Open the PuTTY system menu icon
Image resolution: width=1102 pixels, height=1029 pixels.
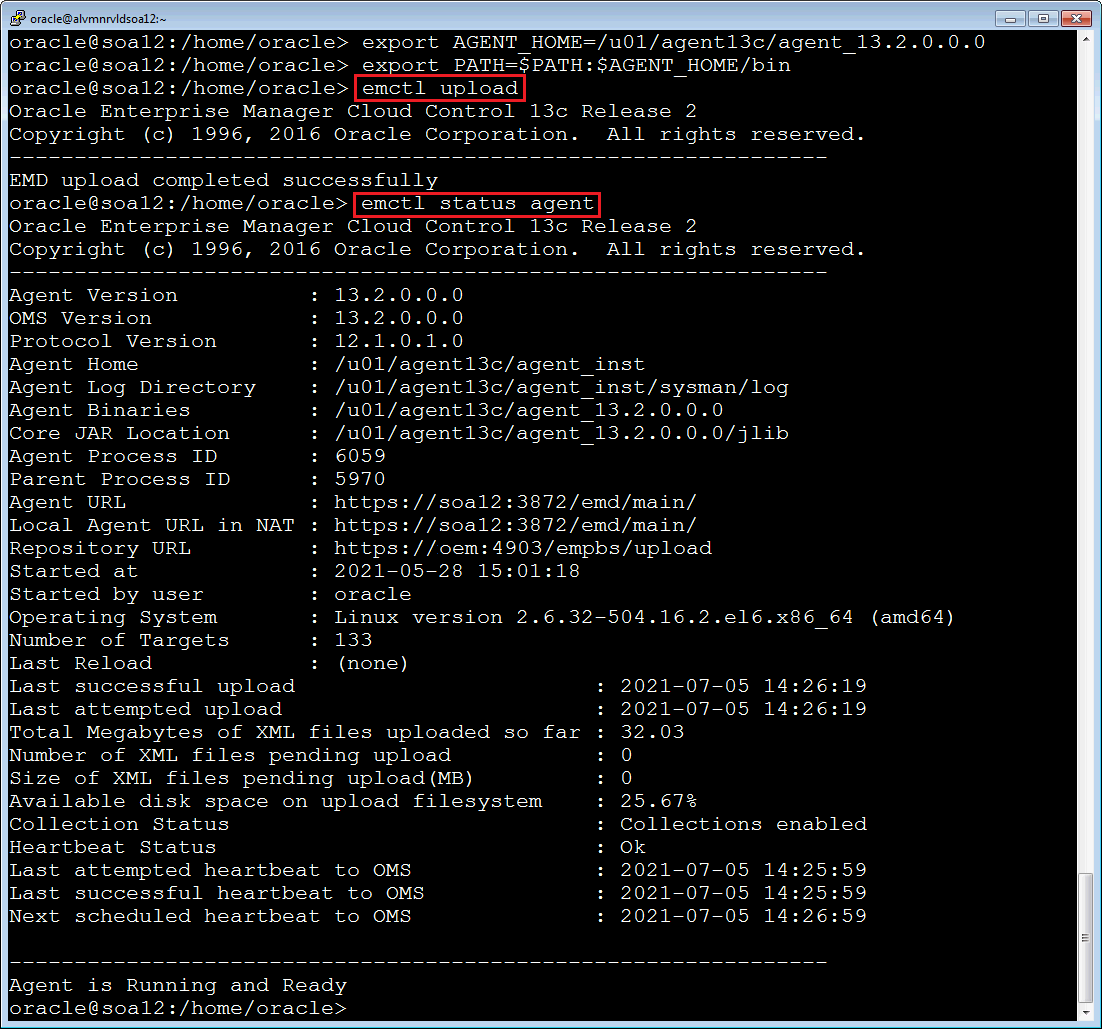point(16,17)
